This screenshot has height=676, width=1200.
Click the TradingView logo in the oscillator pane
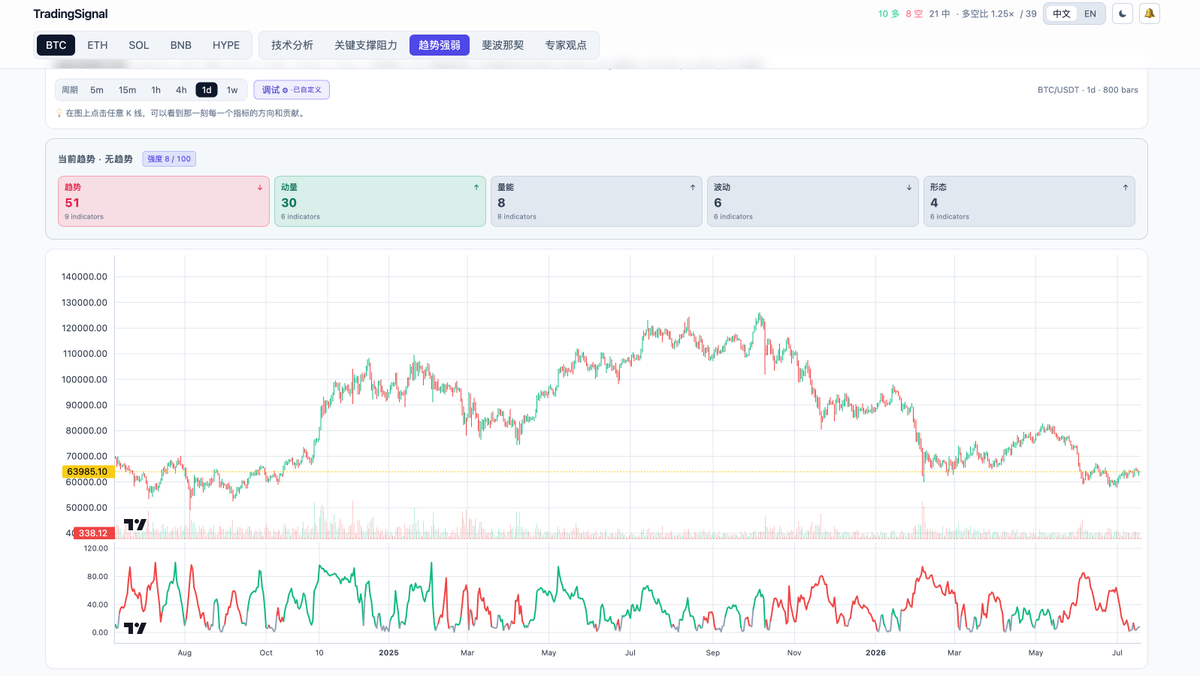click(x=135, y=628)
